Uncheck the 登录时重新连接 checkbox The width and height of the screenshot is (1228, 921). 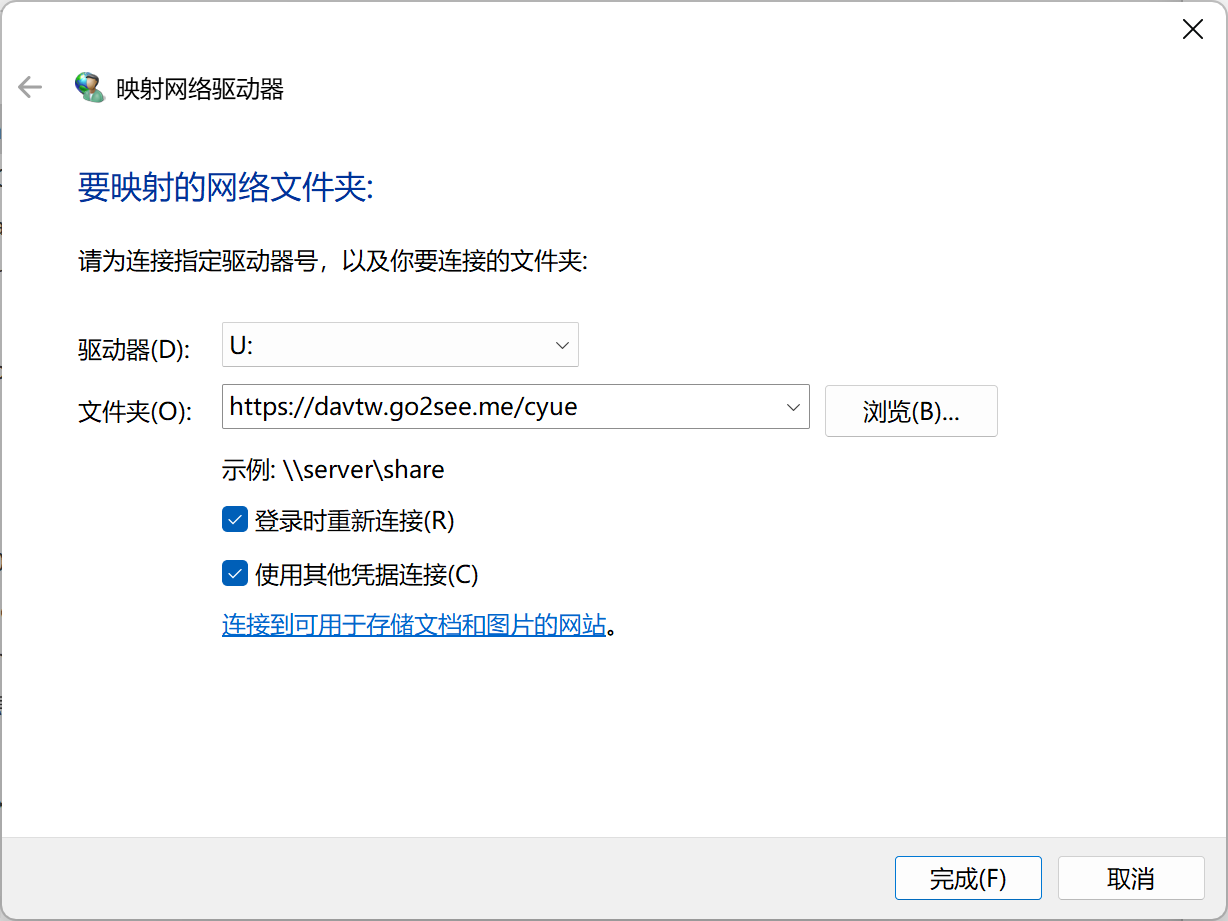[x=235, y=520]
